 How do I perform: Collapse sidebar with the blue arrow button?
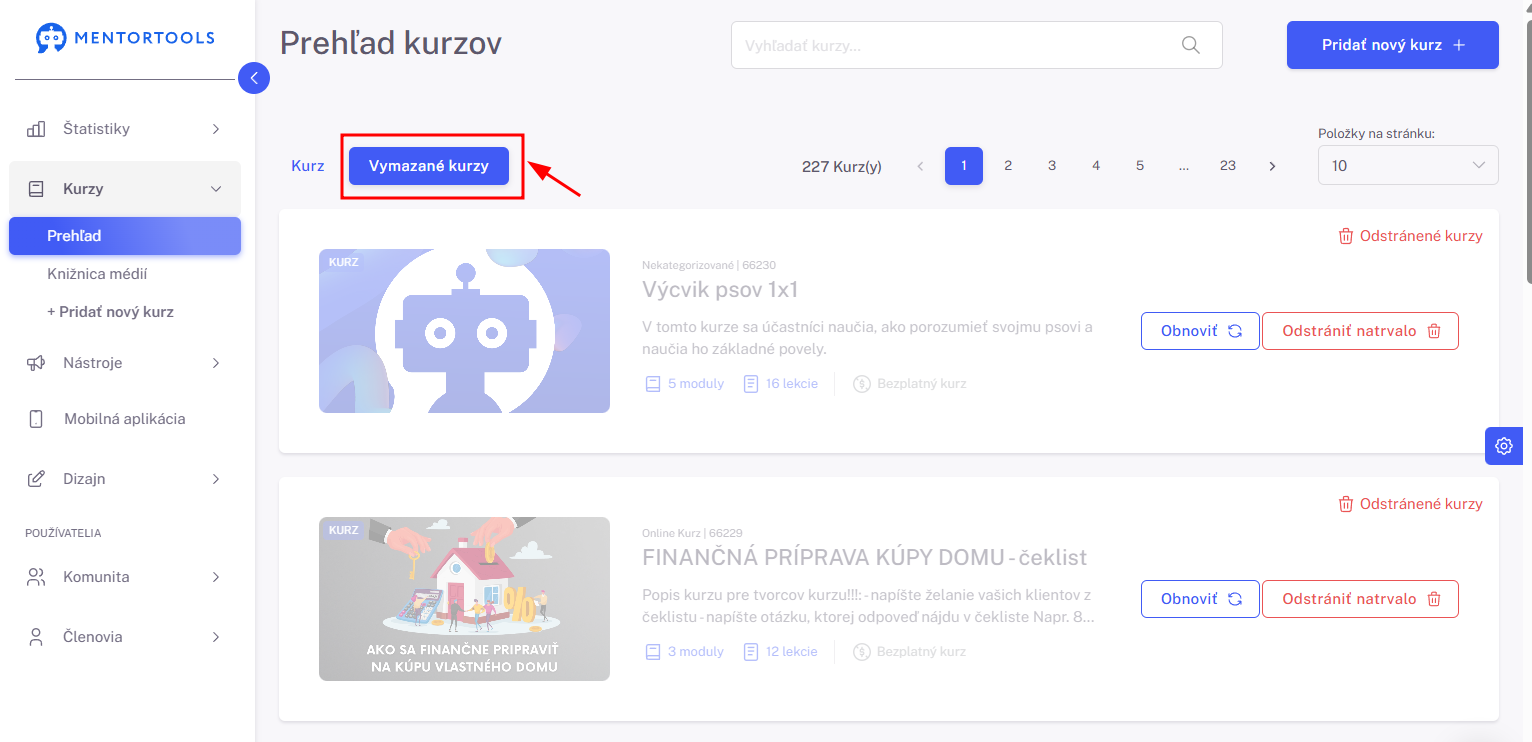tap(254, 77)
